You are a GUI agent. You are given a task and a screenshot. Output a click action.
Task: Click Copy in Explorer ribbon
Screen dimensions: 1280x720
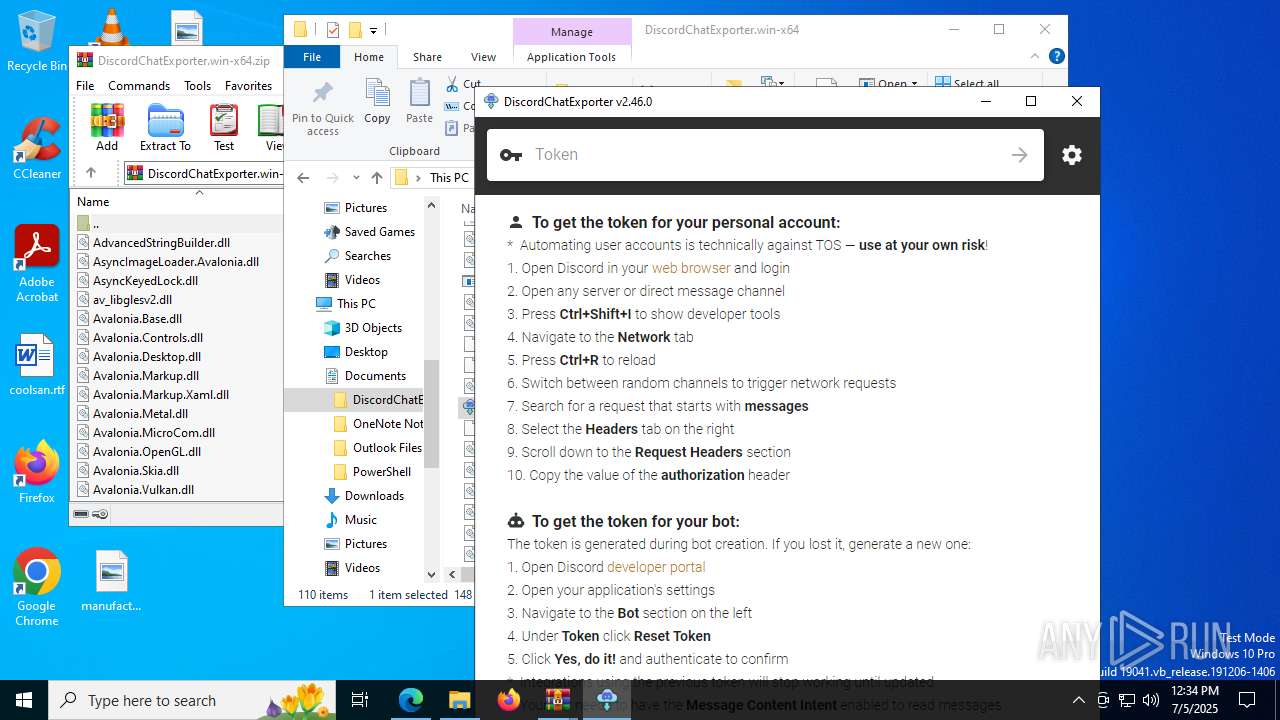click(377, 102)
